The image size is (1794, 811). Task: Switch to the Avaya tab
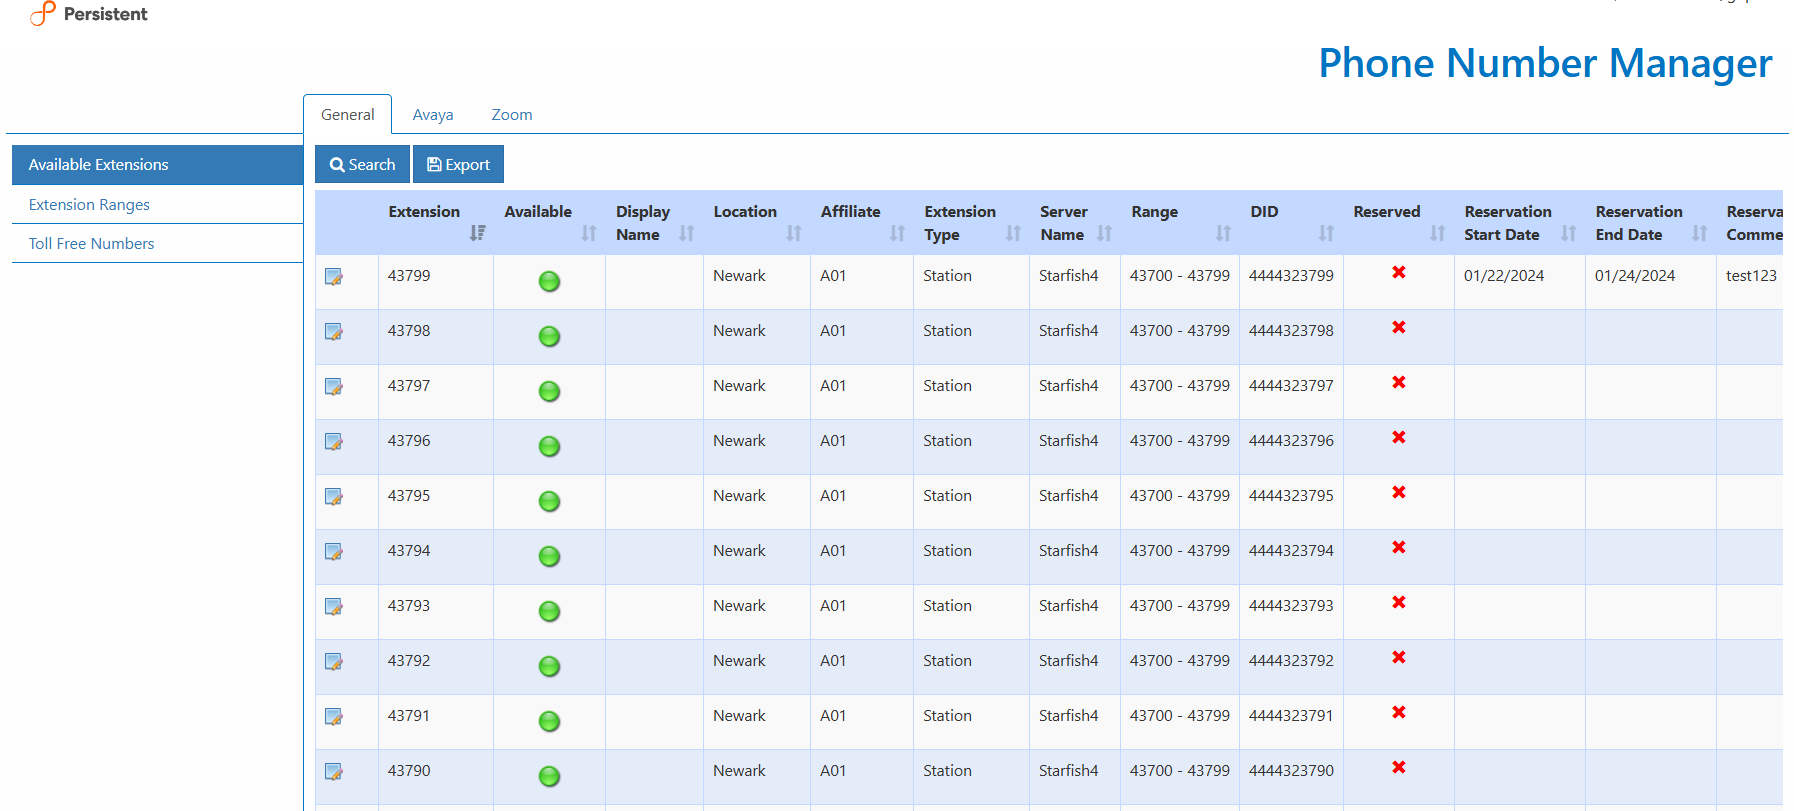coord(433,114)
